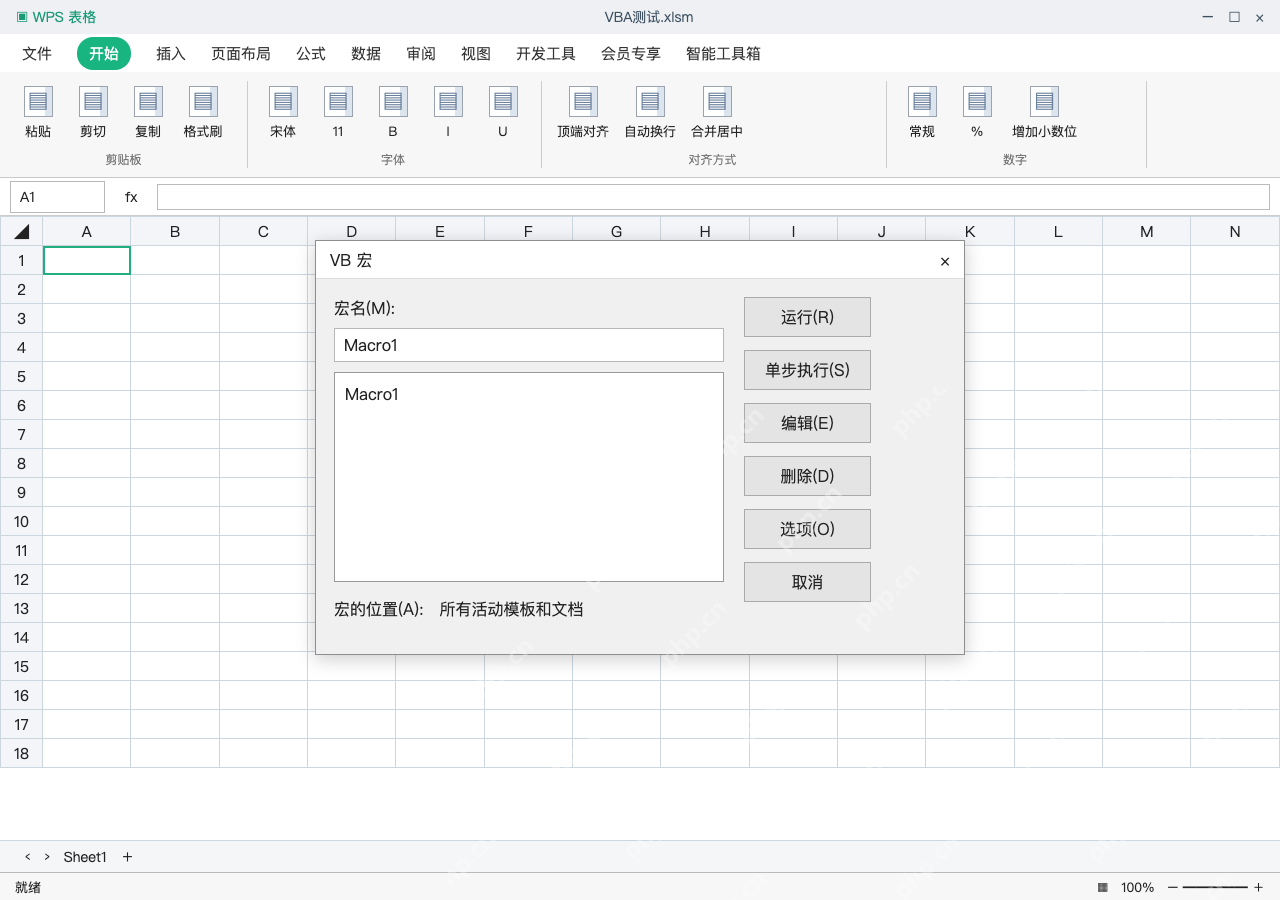The image size is (1280, 900).
Task: Go to the 视图 tab
Action: click(x=476, y=54)
